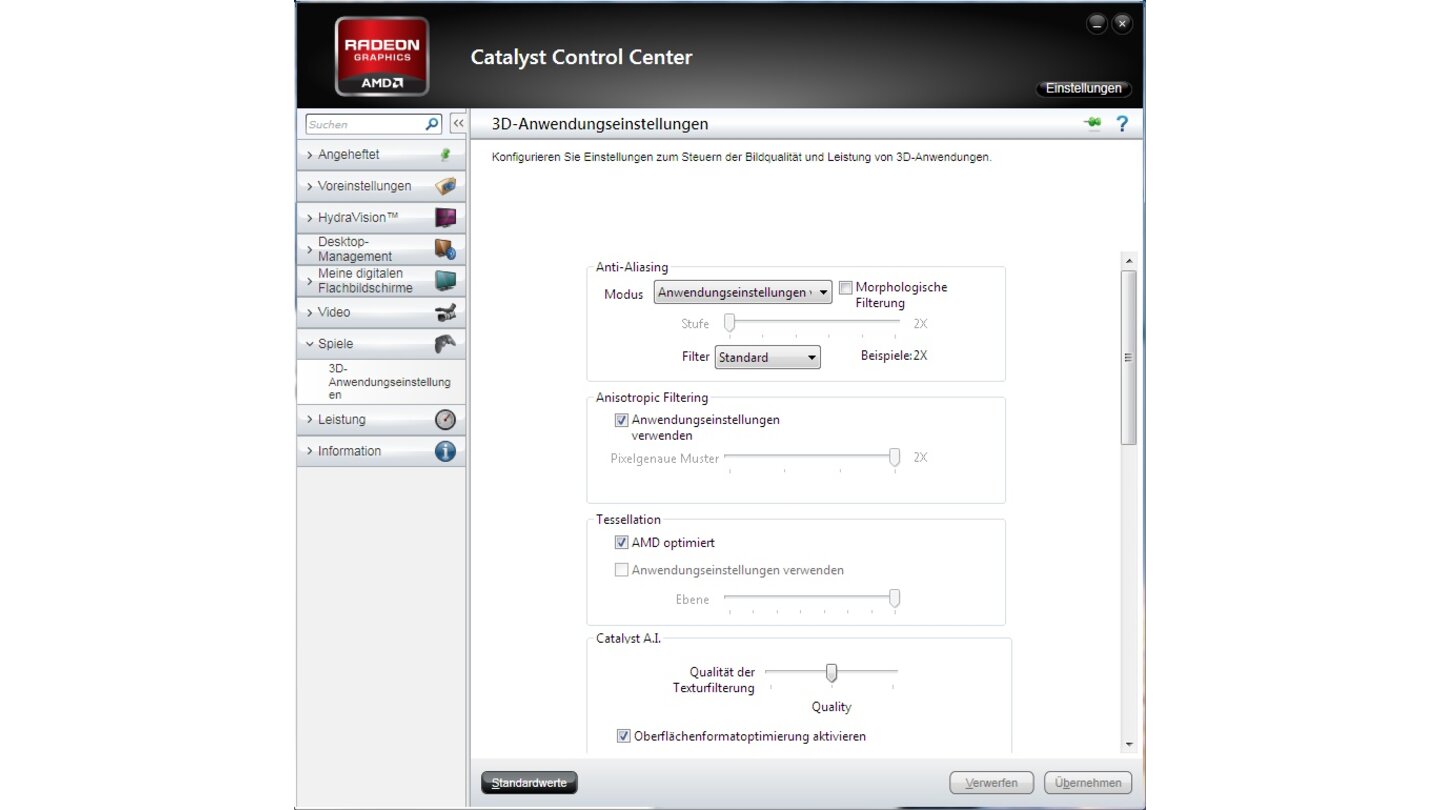Toggle tessellation Anwendungseinstellungen verwenden checkbox

point(621,570)
